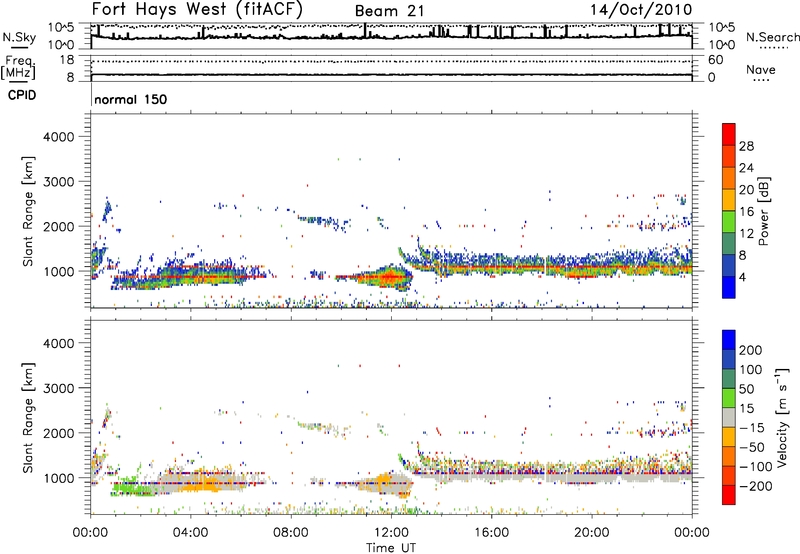Click the 'Time UT' axis label
Image resolution: width=800 pixels, height=554 pixels.
pos(391,548)
